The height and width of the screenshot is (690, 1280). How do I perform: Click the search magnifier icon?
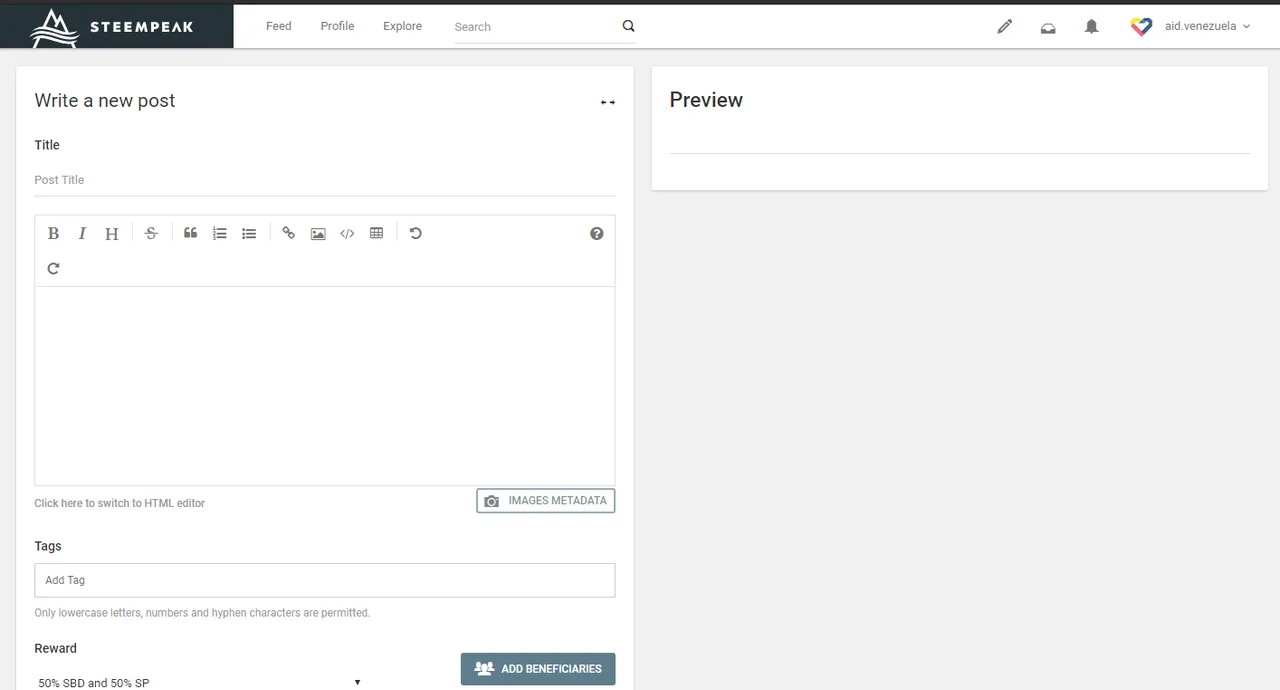[628, 26]
